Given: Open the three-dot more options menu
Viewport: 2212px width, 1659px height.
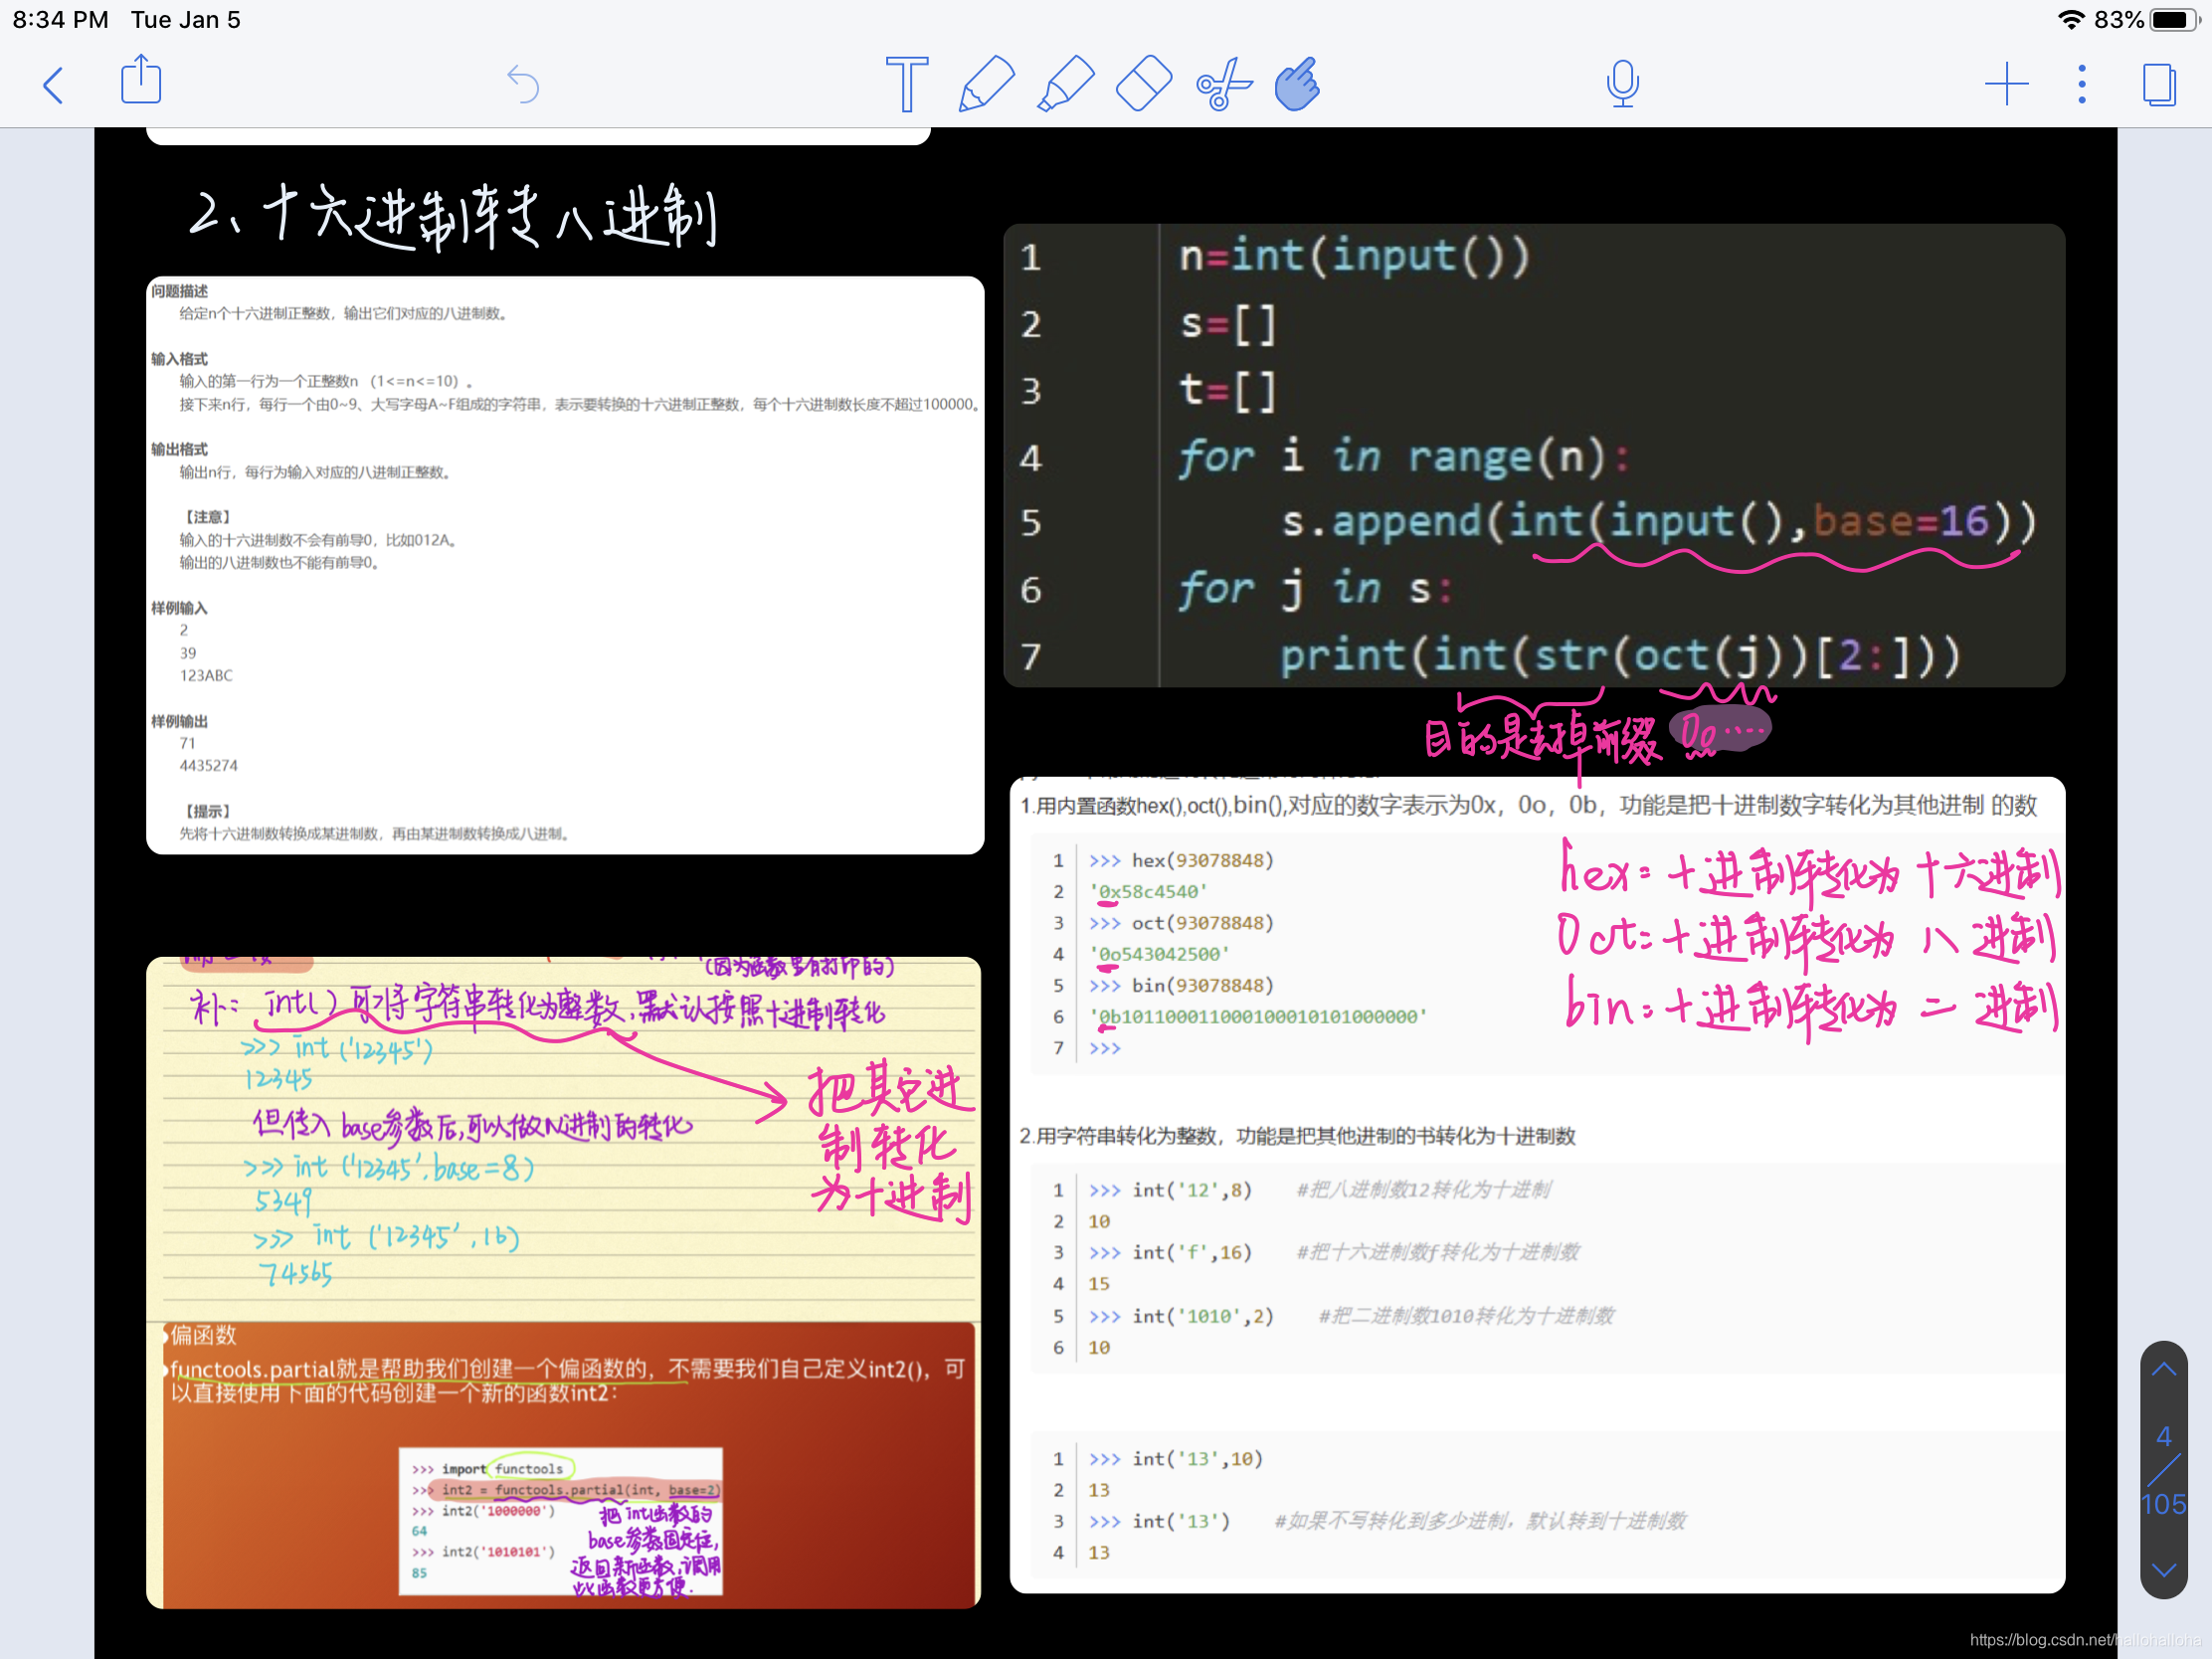Looking at the screenshot, I should pyautogui.click(x=2082, y=84).
